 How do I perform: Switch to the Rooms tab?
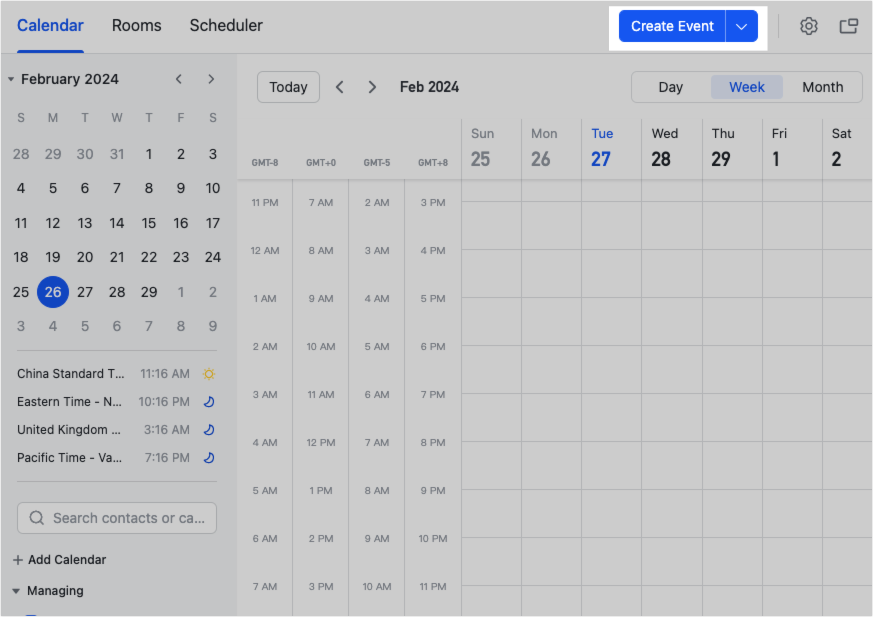coord(136,26)
